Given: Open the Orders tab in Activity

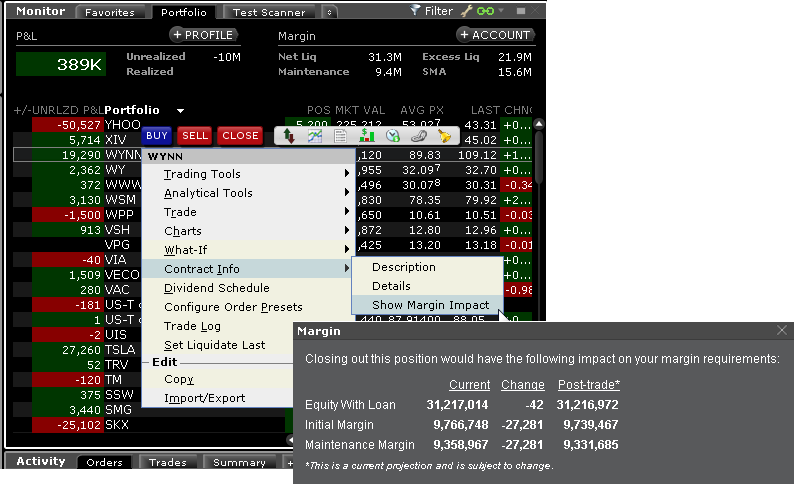Looking at the screenshot, I should [x=104, y=462].
